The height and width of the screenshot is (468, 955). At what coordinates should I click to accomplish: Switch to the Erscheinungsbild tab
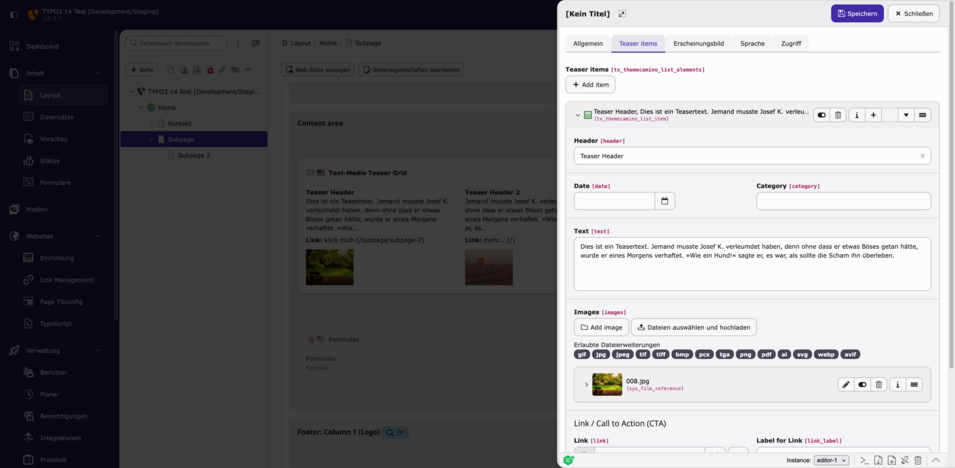click(698, 44)
